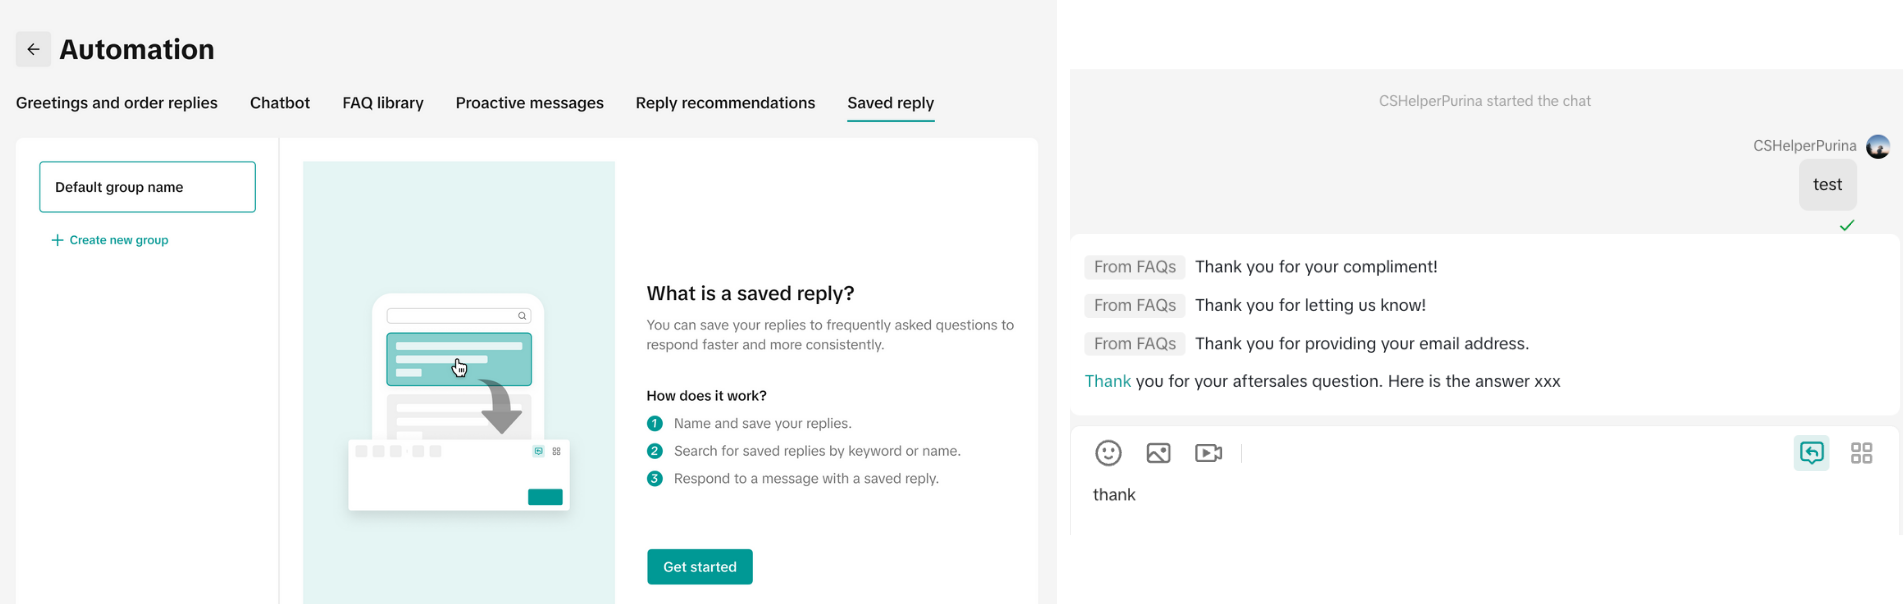Viewport: 1904px width, 605px height.
Task: Click the CSHelperPurina profile avatar
Action: click(x=1878, y=146)
